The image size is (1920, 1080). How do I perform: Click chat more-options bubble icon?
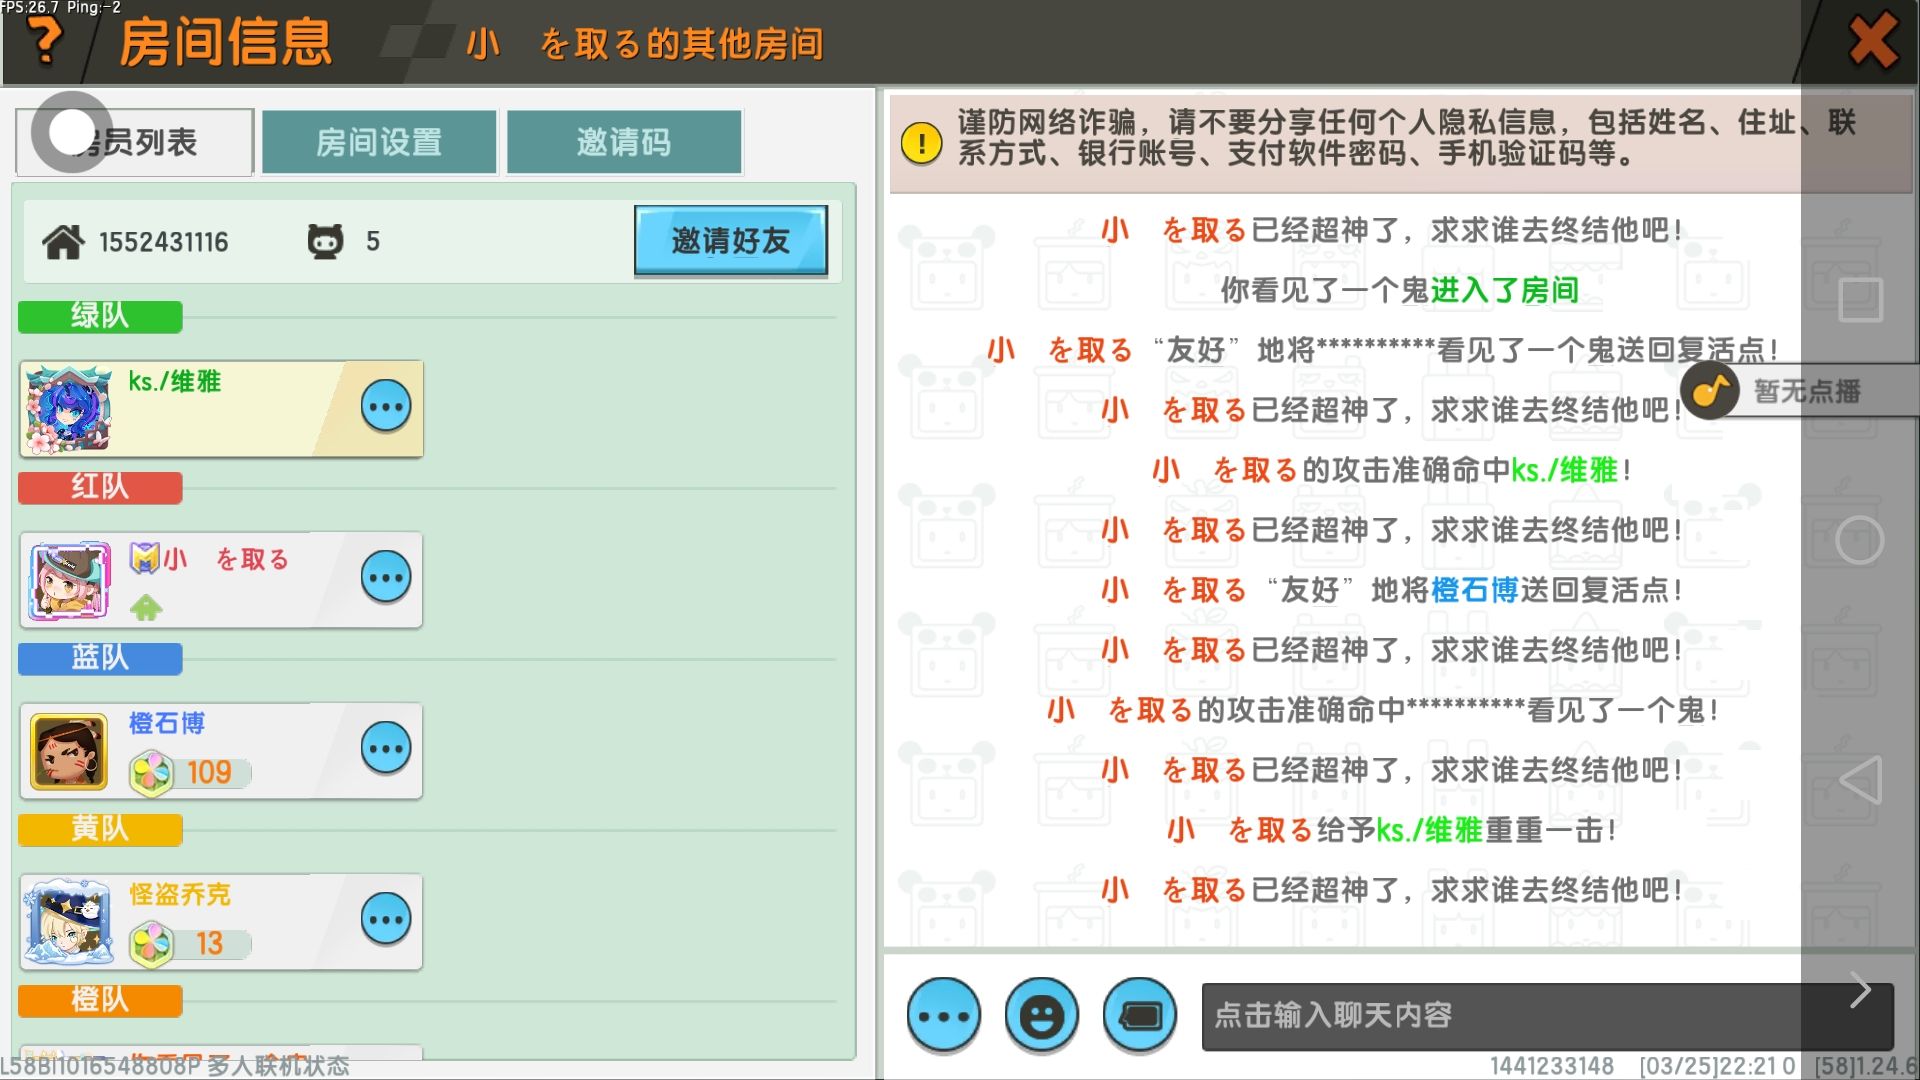[943, 1016]
